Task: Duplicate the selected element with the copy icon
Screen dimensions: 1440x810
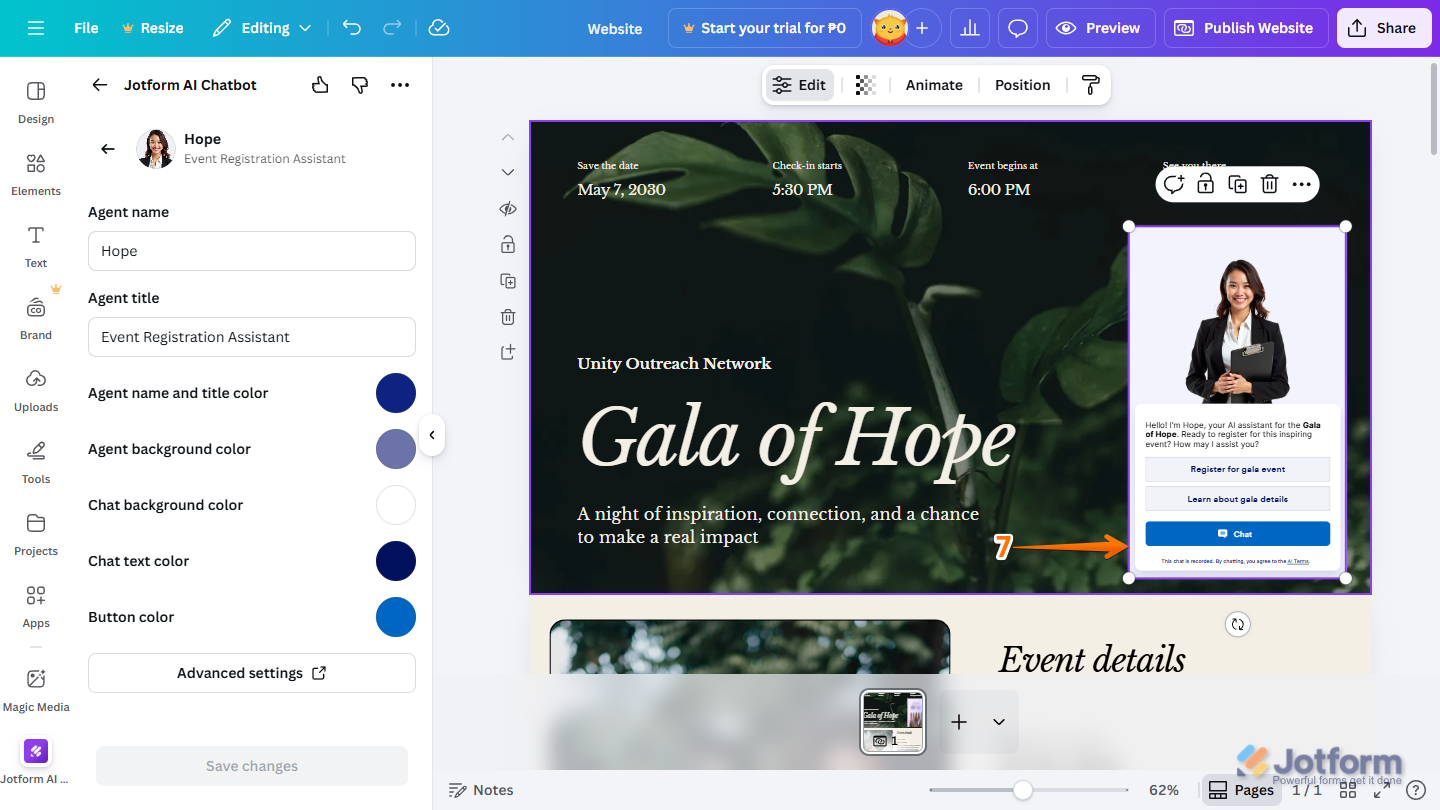Action: [x=1237, y=183]
